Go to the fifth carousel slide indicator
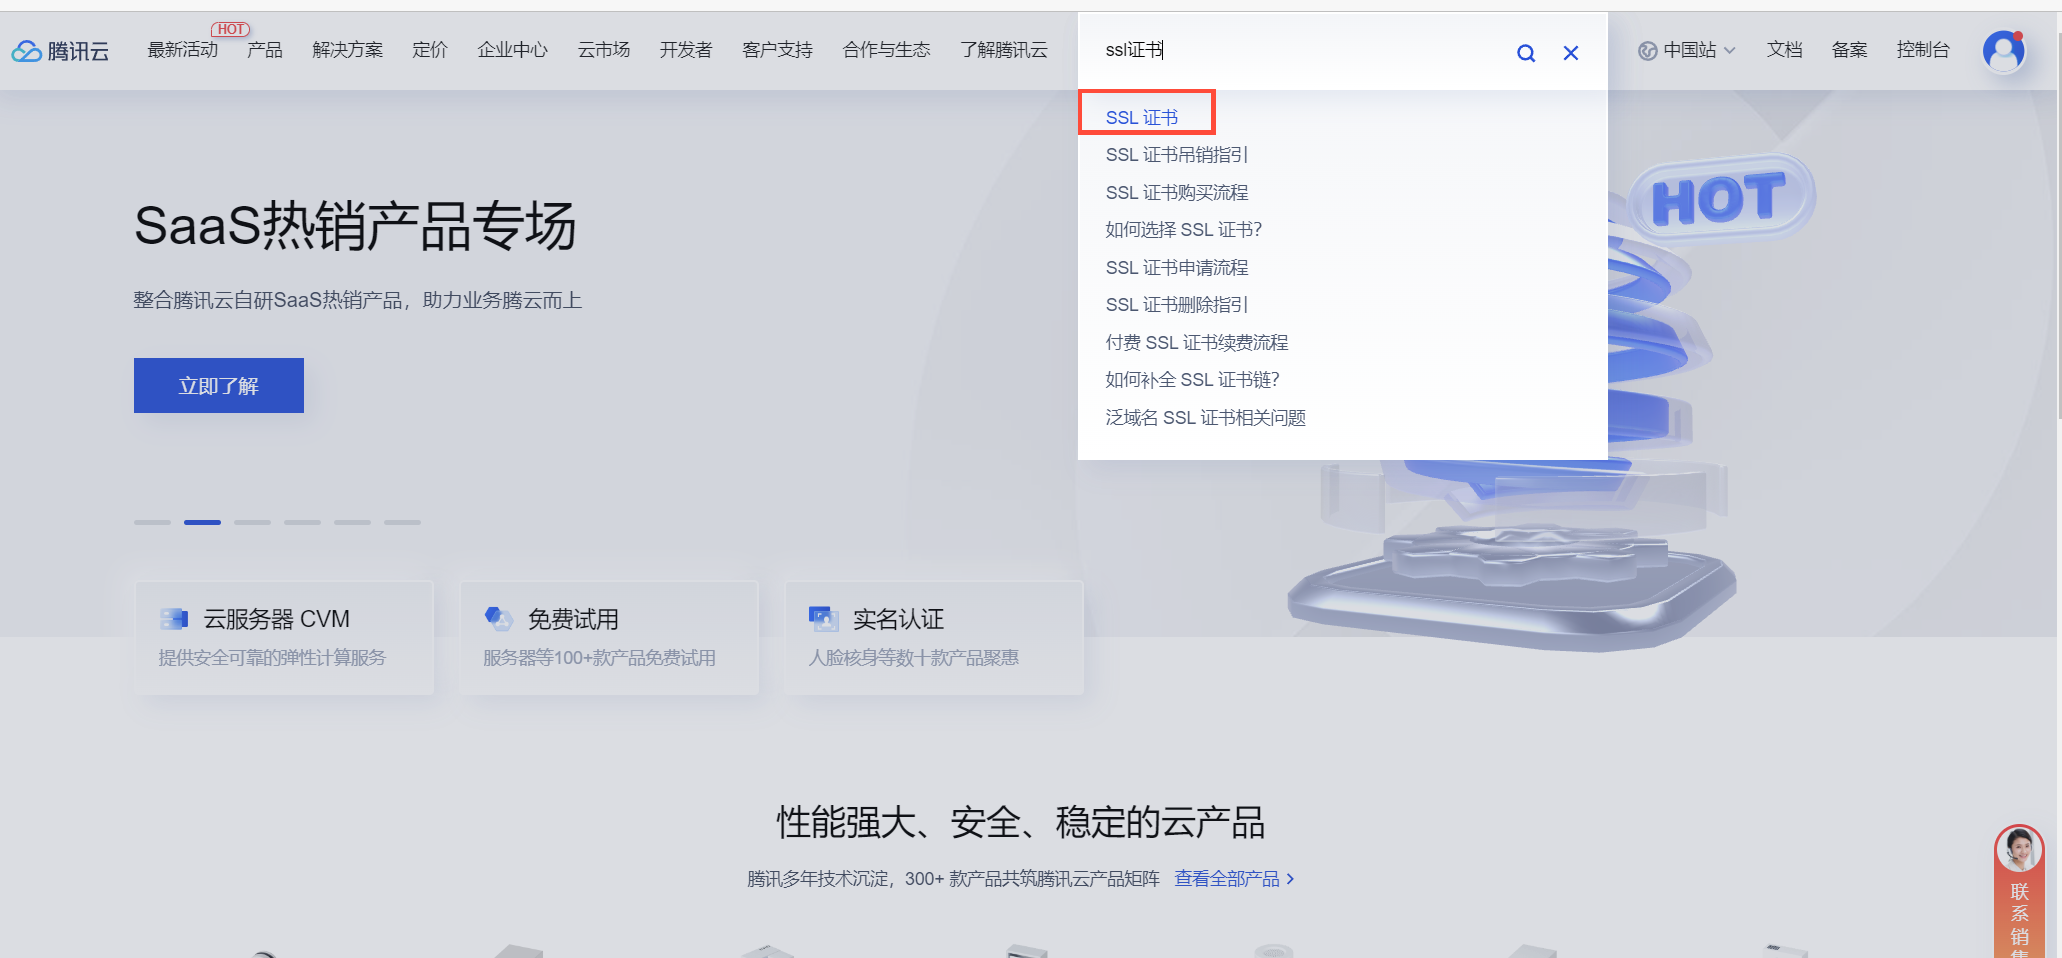Screen dimensions: 2062x958 coord(352,522)
